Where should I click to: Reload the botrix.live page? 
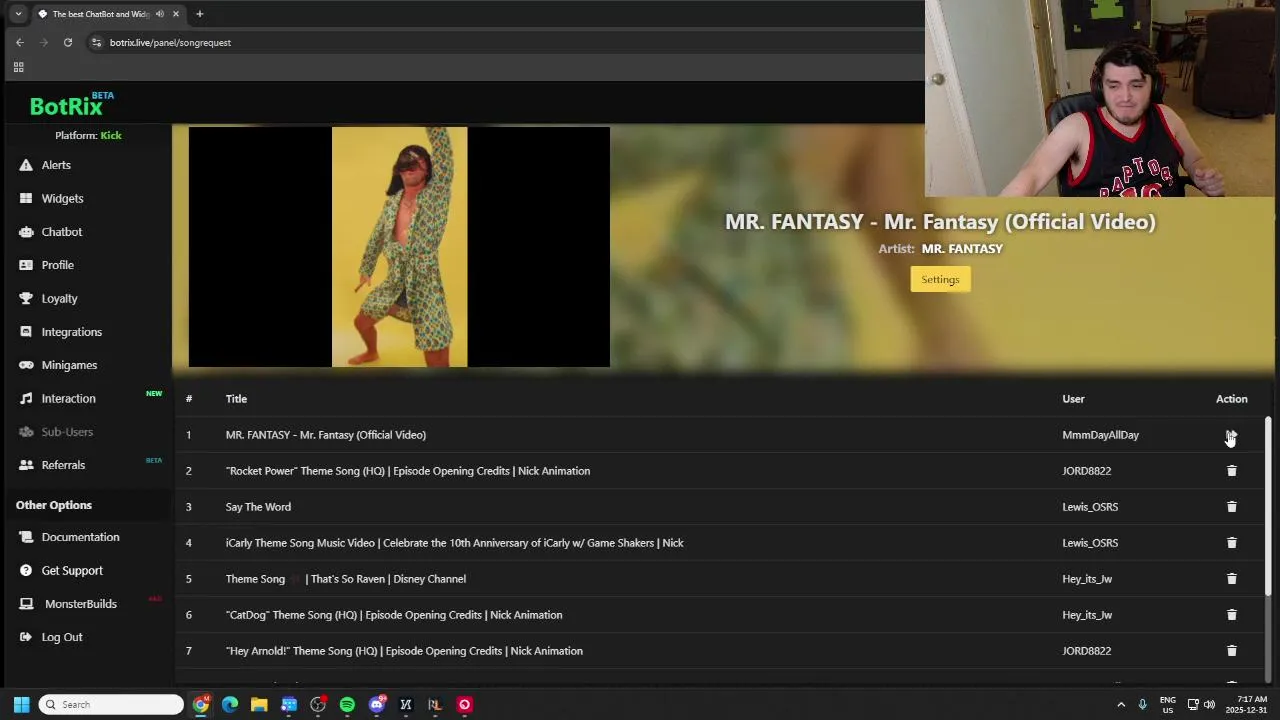click(x=68, y=42)
